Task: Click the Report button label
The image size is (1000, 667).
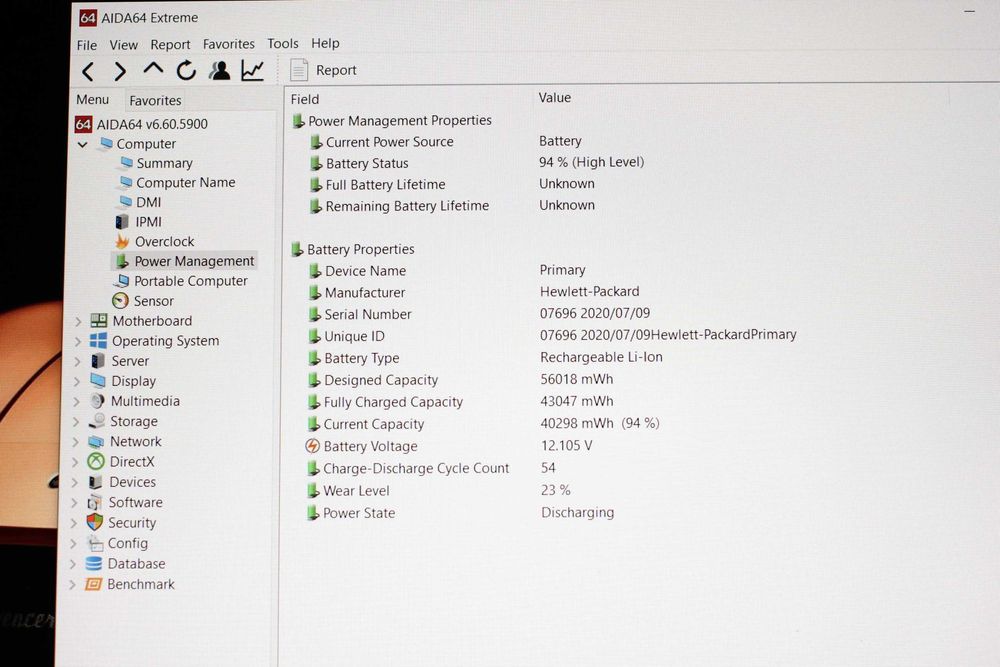Action: pyautogui.click(x=336, y=70)
